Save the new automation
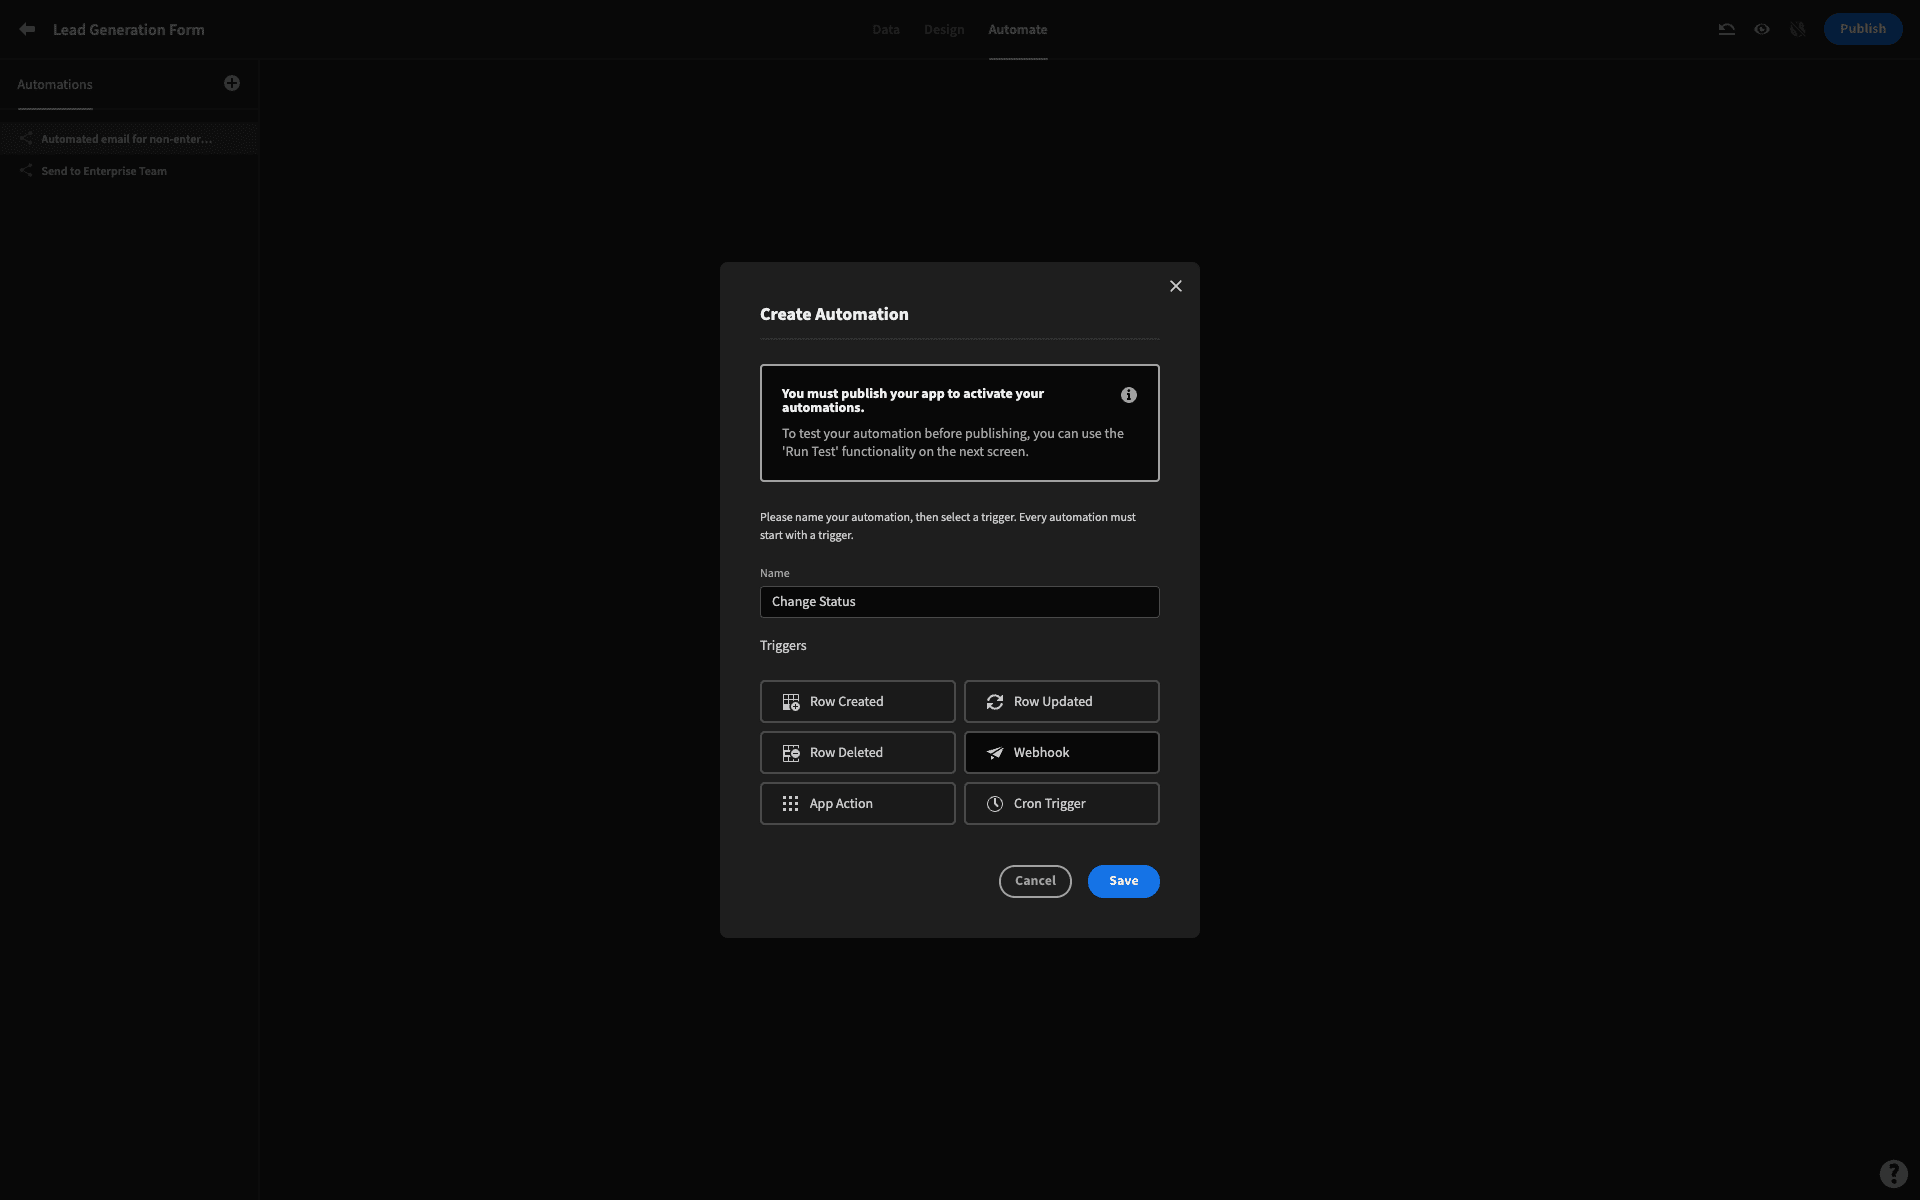 [1124, 881]
